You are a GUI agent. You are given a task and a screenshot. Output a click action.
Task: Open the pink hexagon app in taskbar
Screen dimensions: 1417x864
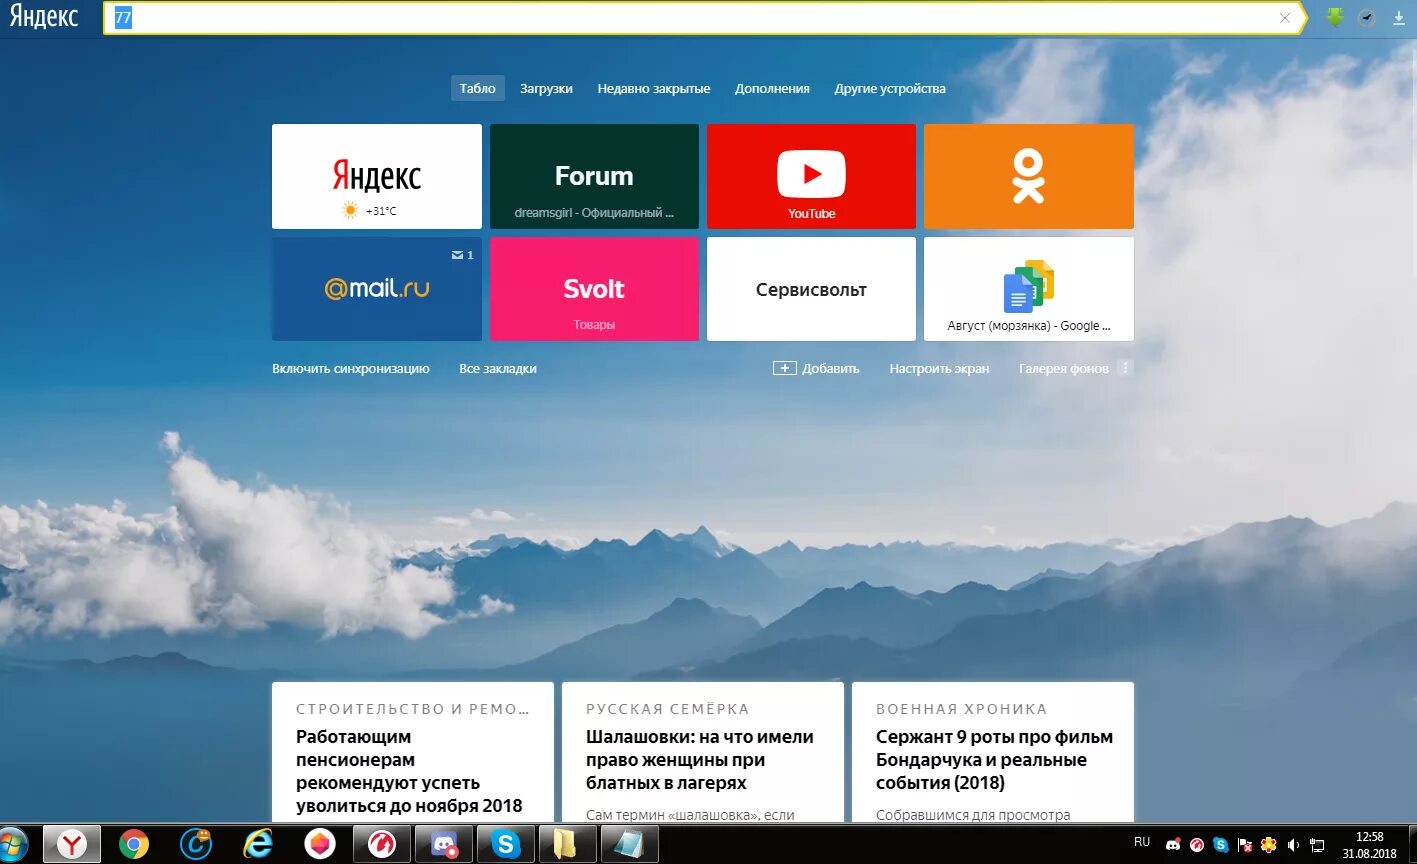click(x=320, y=845)
